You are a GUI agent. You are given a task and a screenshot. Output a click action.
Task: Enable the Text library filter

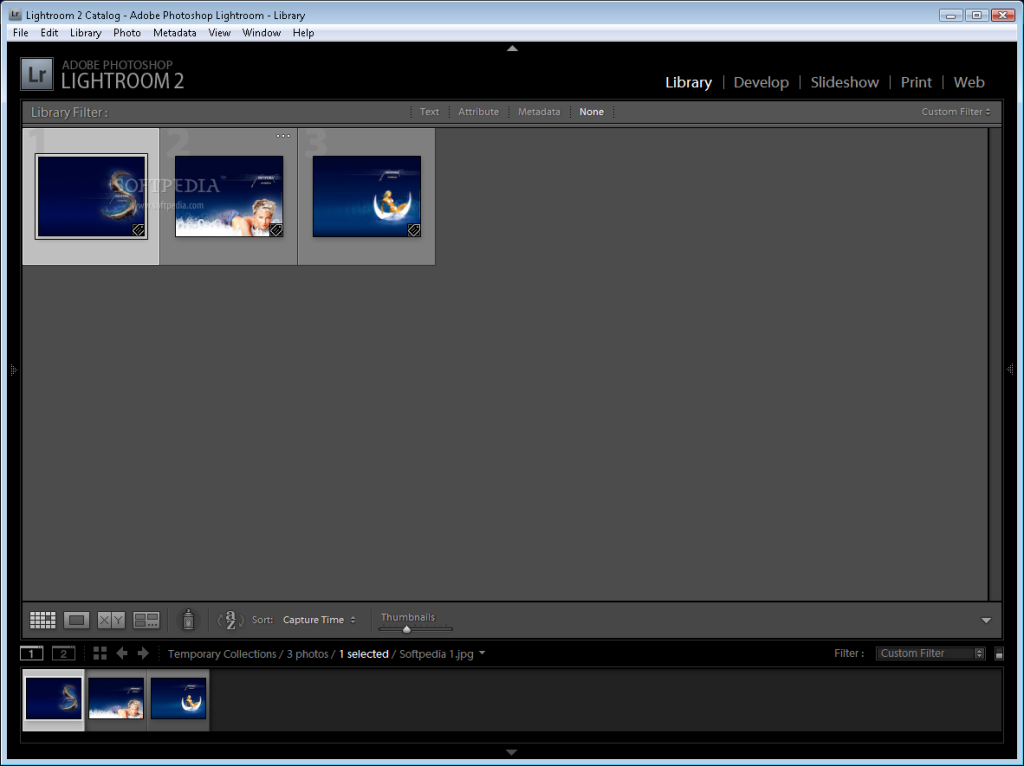[x=429, y=112]
